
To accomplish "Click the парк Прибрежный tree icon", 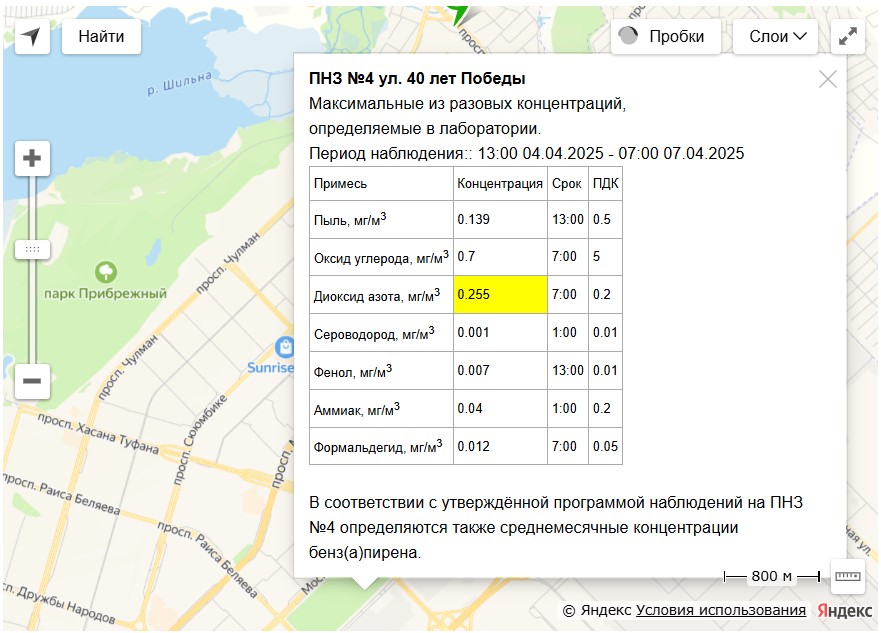I will tap(105, 271).
